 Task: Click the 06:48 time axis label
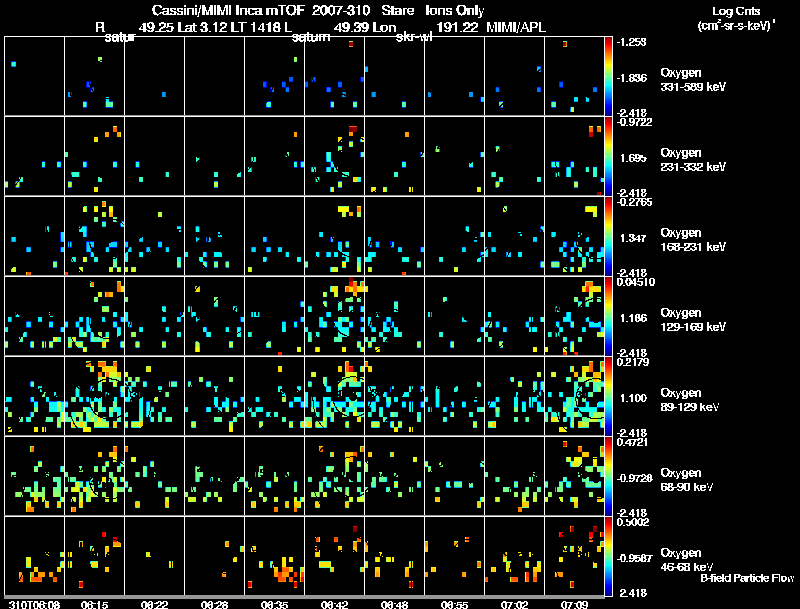[x=394, y=604]
